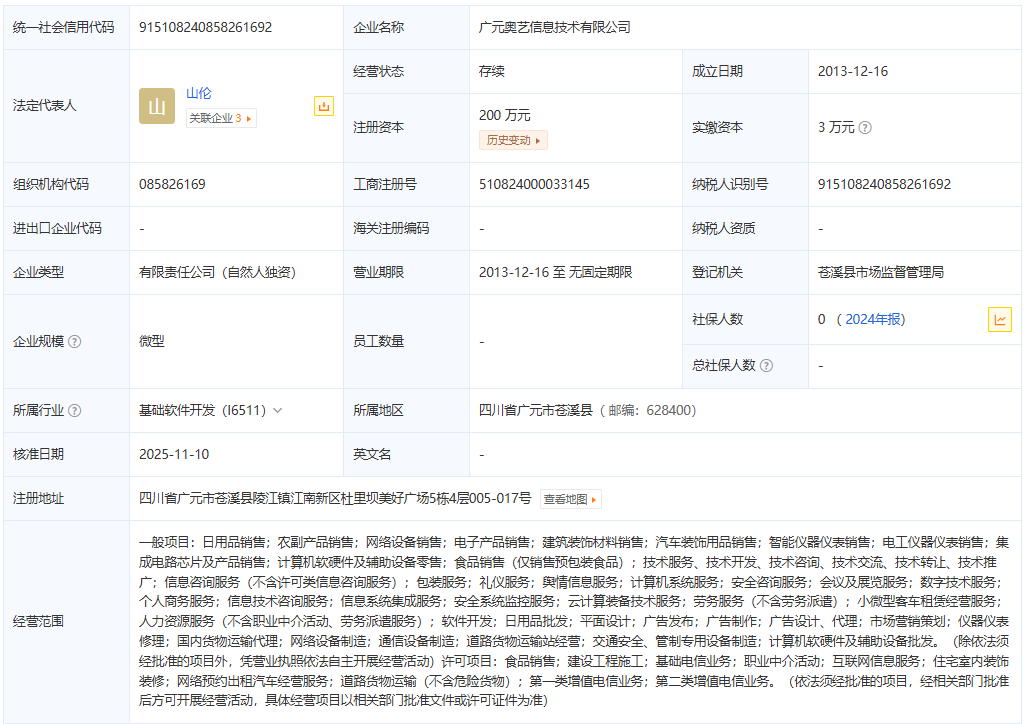Viewport: 1024px width, 724px height.
Task: Click organization code 085826169
Action: pos(172,185)
